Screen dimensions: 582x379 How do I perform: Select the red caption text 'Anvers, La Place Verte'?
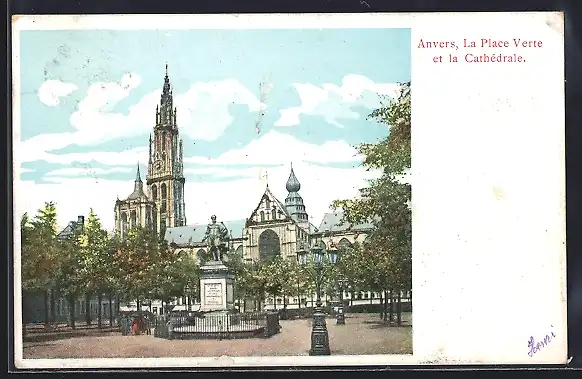pyautogui.click(x=480, y=43)
